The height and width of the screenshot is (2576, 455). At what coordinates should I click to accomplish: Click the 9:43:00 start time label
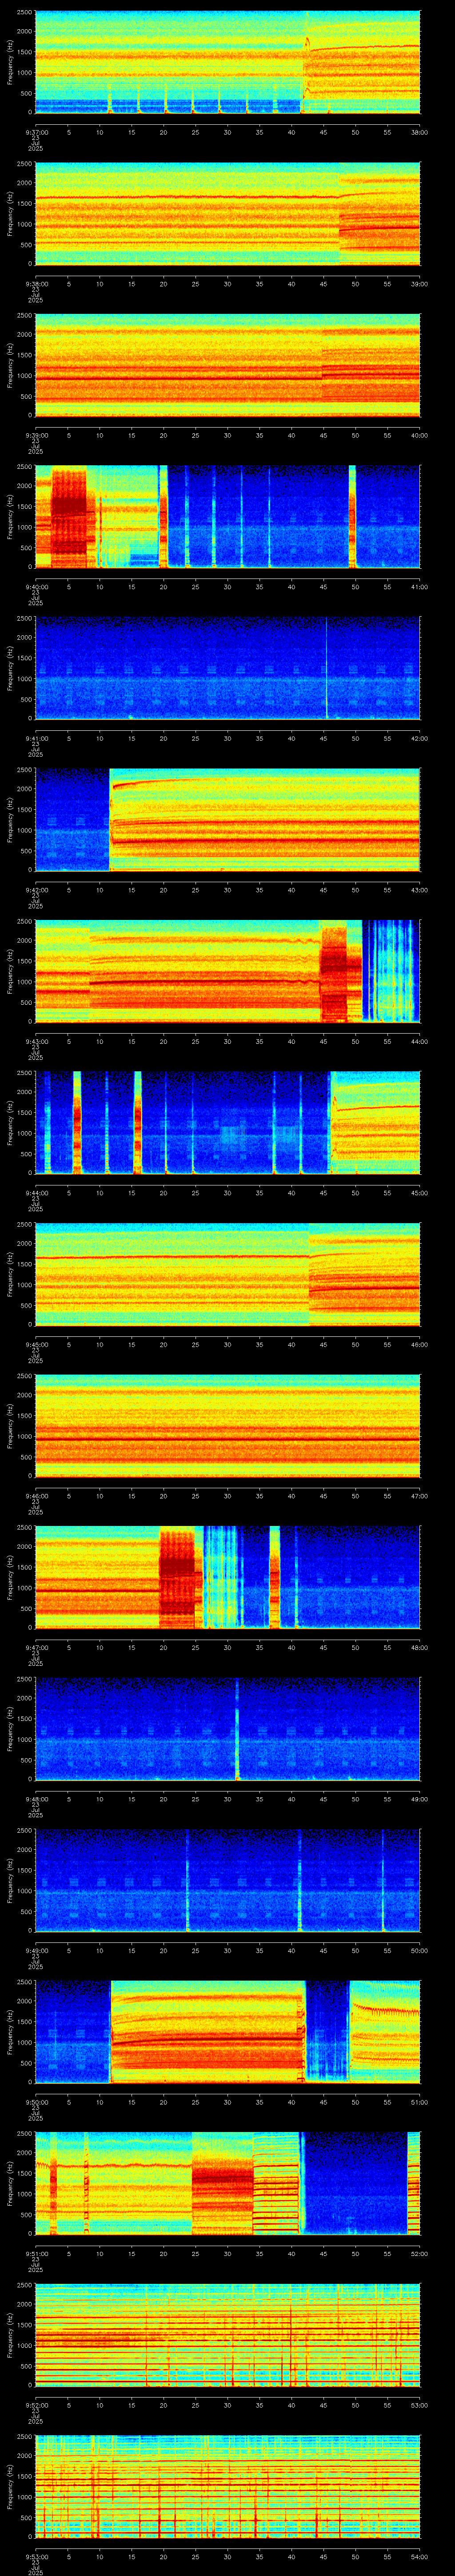[36, 1041]
